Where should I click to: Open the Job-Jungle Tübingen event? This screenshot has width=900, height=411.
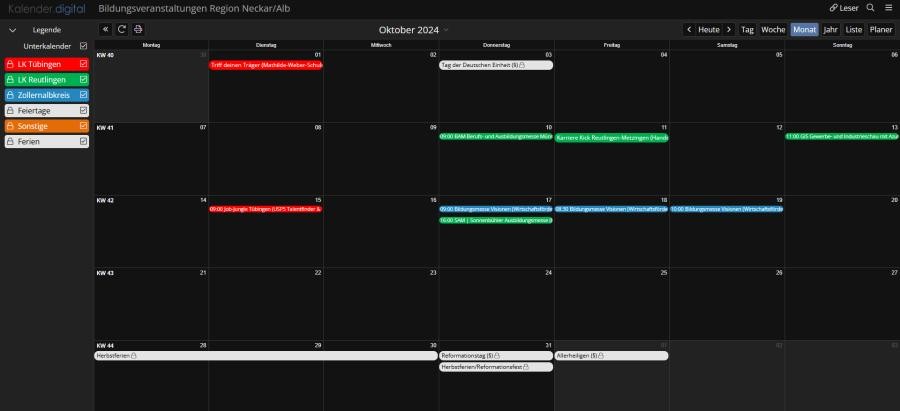click(266, 209)
